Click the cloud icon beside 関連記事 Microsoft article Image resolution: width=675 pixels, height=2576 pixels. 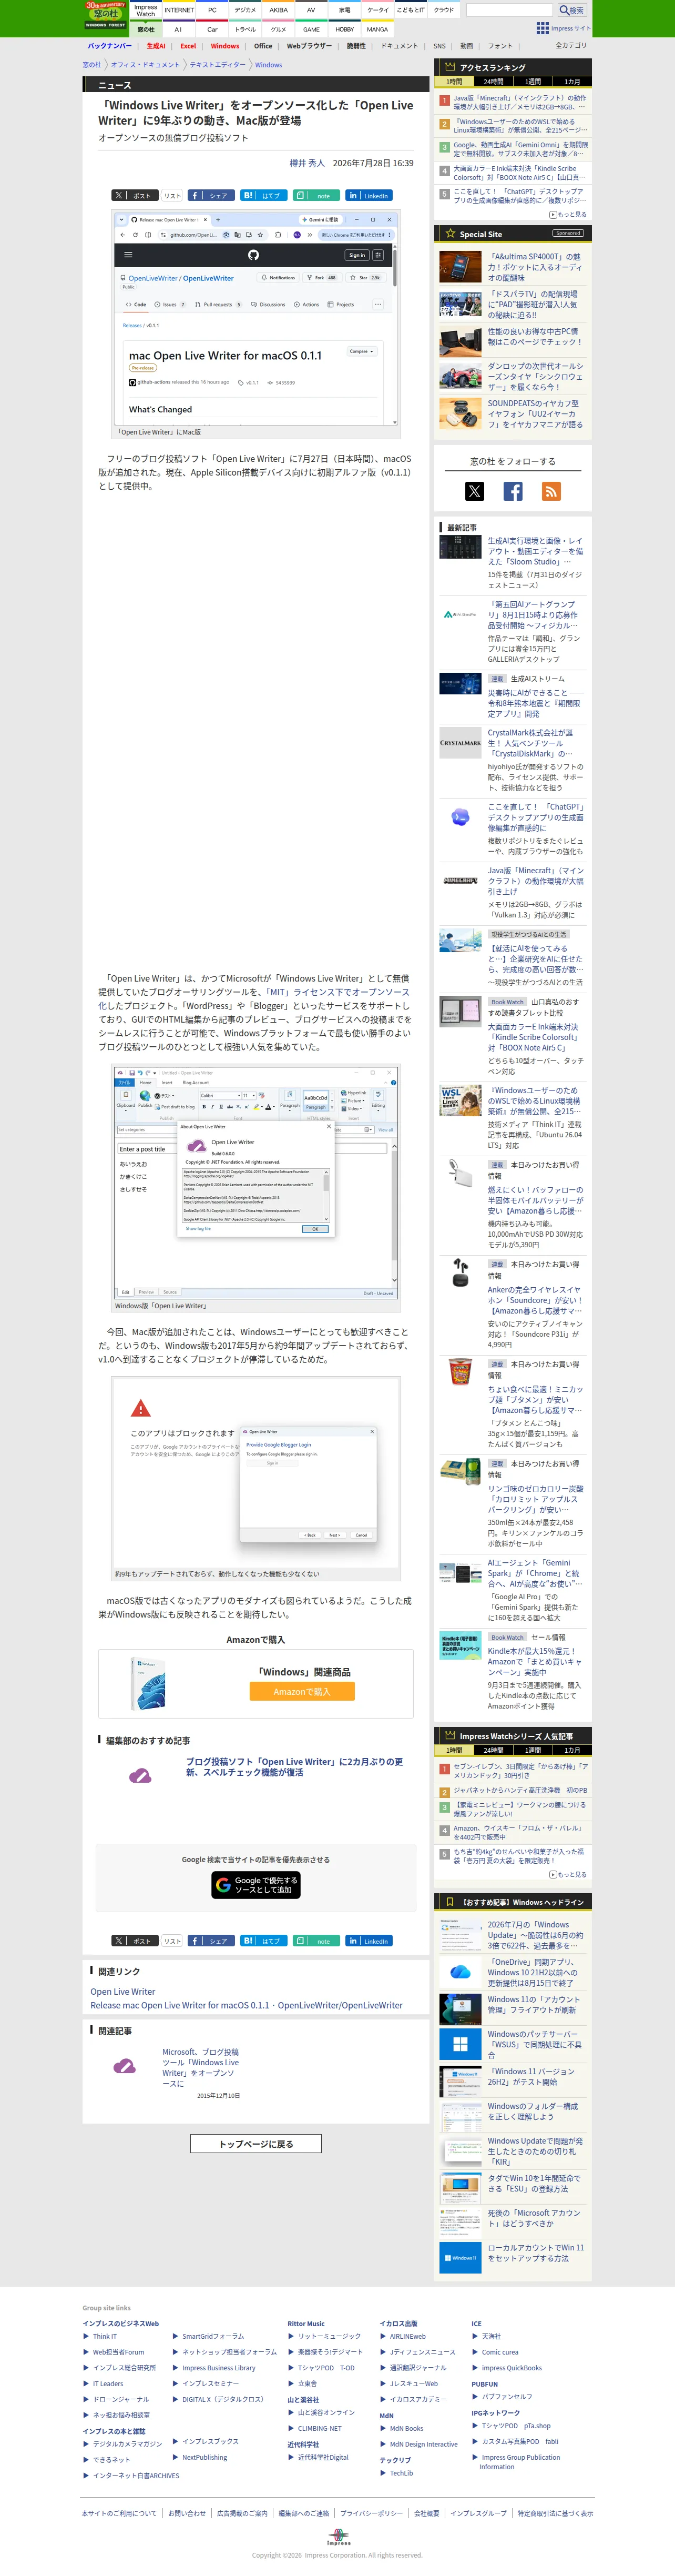(125, 2065)
